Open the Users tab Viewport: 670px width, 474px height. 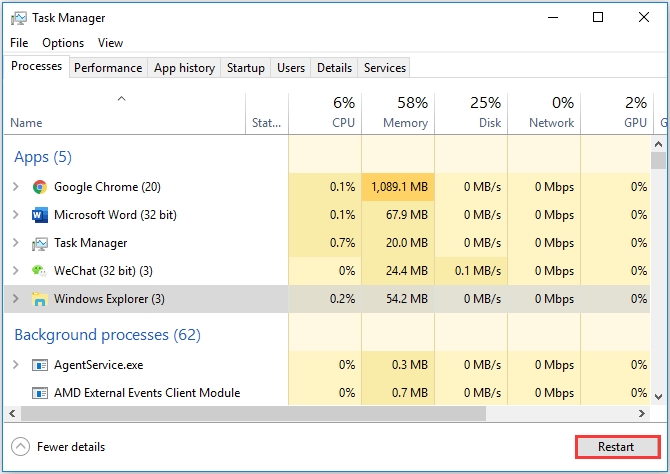click(x=291, y=68)
